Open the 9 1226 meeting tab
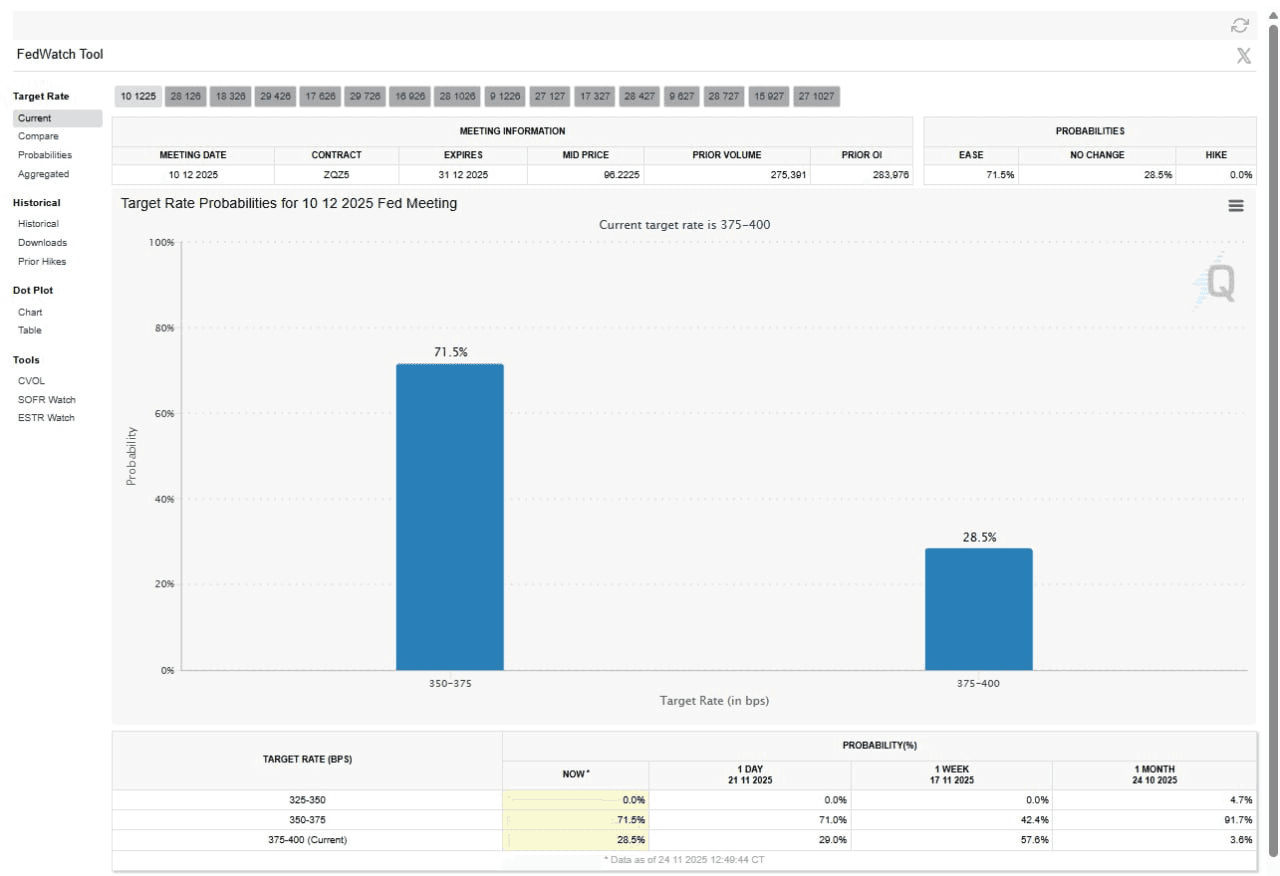The height and width of the screenshot is (876, 1280). pos(504,97)
